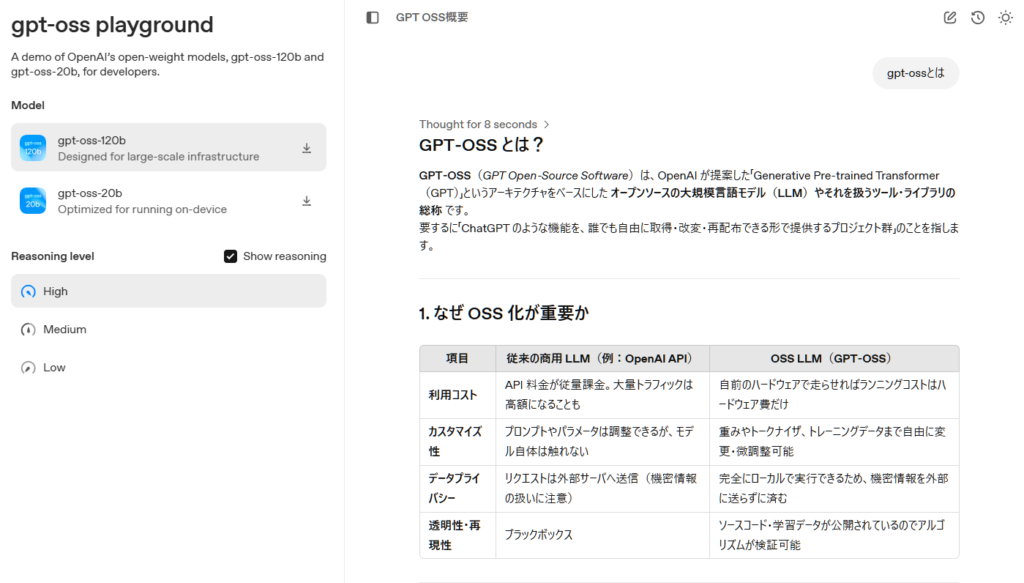The width and height of the screenshot is (1024, 583).
Task: Click the 完全にローカルで実行できる table cell
Action: tap(833, 488)
